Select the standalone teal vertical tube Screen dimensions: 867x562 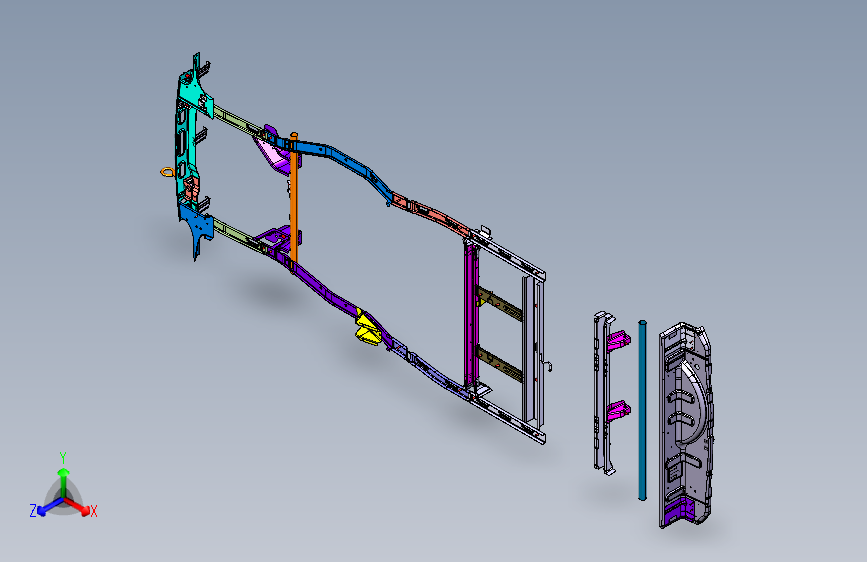642,410
